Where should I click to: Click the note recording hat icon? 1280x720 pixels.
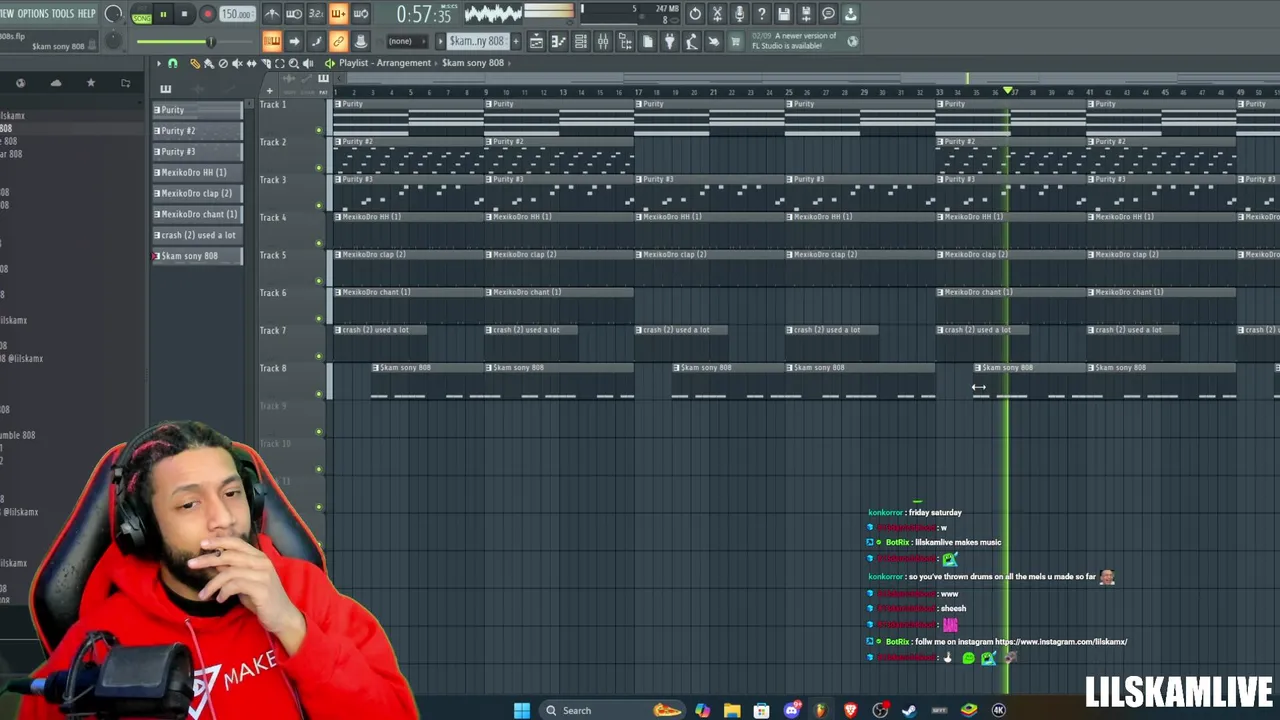pyautogui.click(x=360, y=41)
